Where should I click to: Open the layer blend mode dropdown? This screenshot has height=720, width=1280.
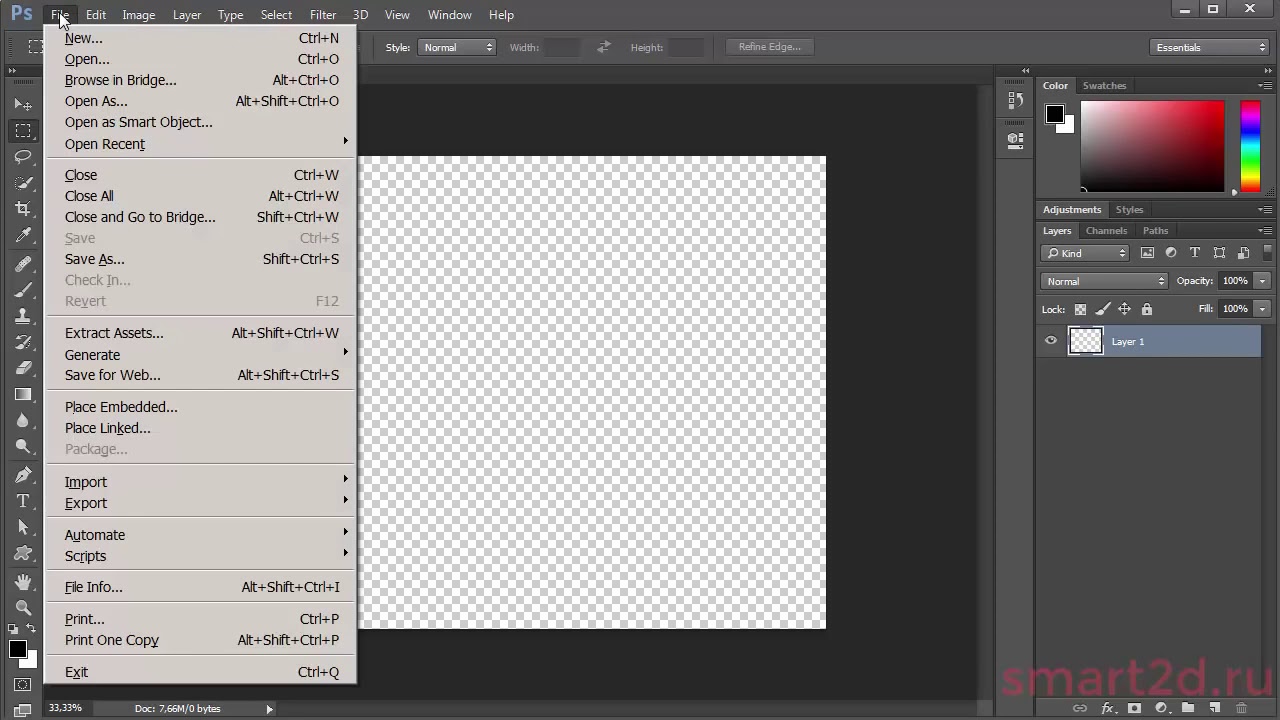coord(1104,281)
